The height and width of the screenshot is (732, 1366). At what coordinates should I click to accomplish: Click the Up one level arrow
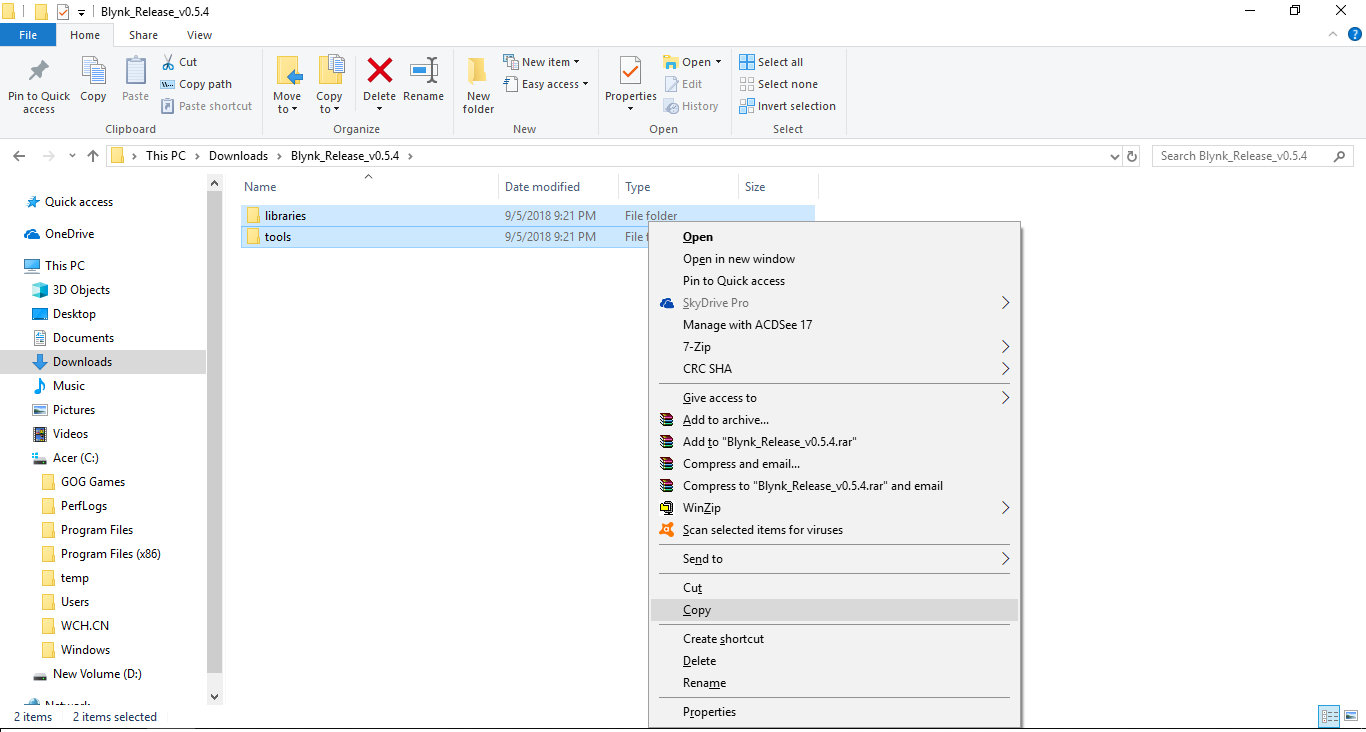tap(93, 156)
